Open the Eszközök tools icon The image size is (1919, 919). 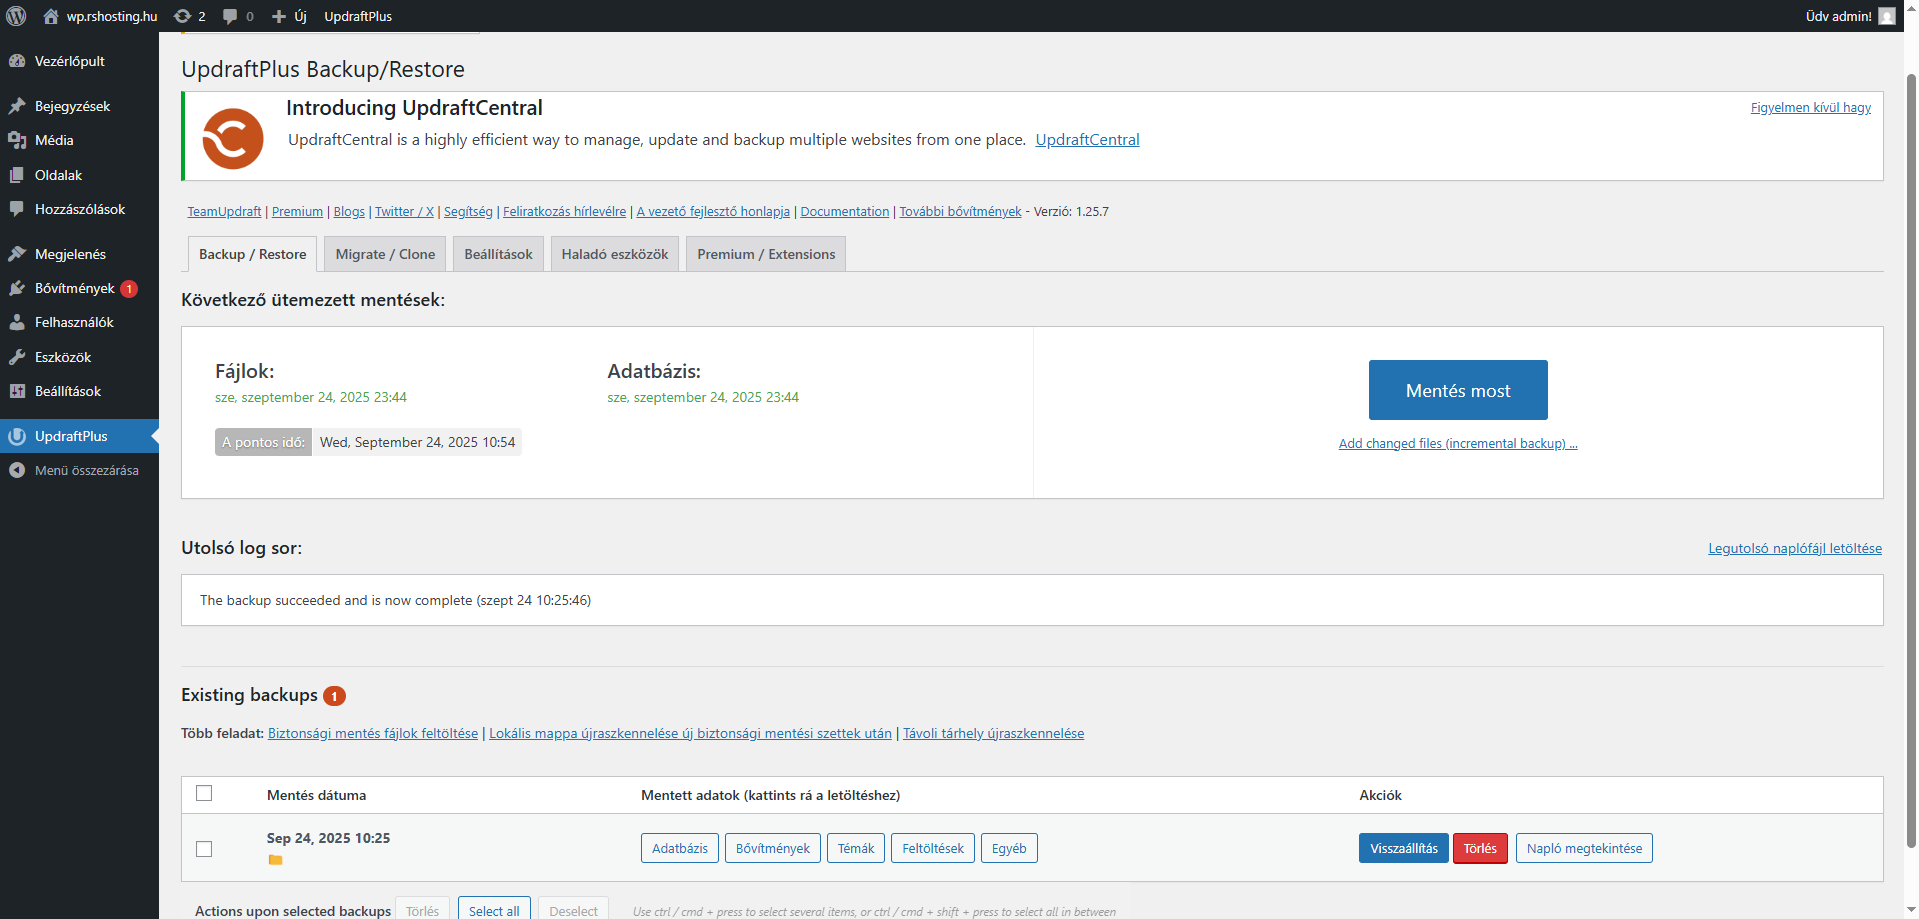[17, 356]
